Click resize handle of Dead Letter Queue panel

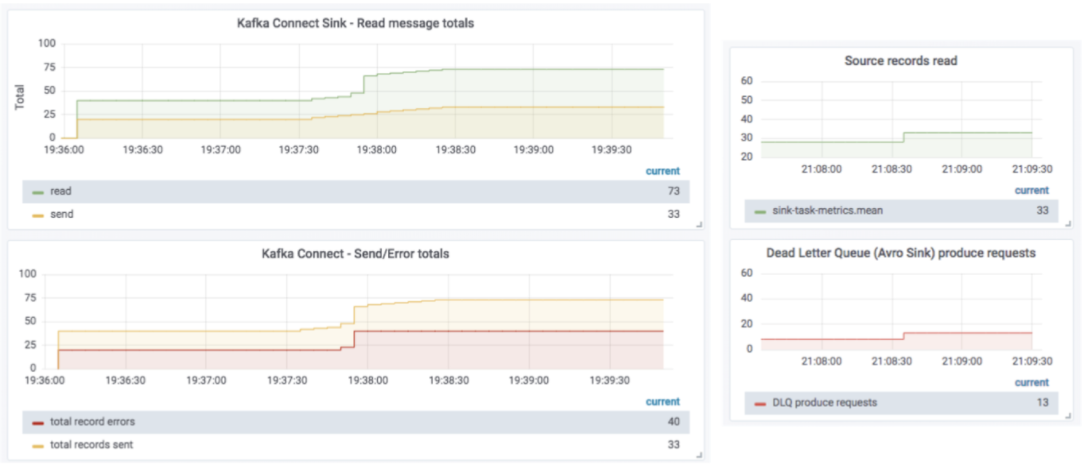[x=1069, y=416]
